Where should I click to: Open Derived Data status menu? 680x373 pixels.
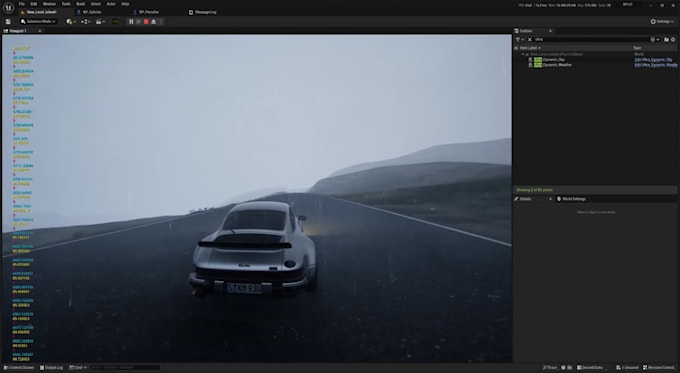[x=590, y=367]
